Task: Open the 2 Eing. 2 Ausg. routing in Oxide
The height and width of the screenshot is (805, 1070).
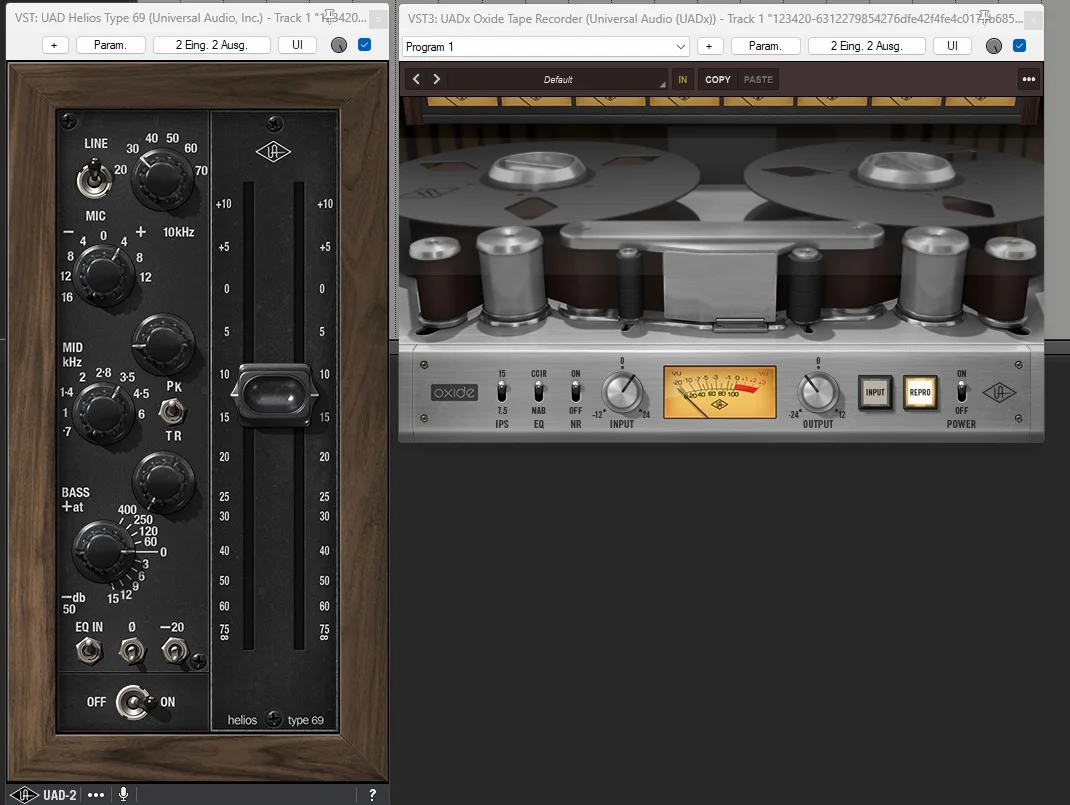Action: click(867, 46)
